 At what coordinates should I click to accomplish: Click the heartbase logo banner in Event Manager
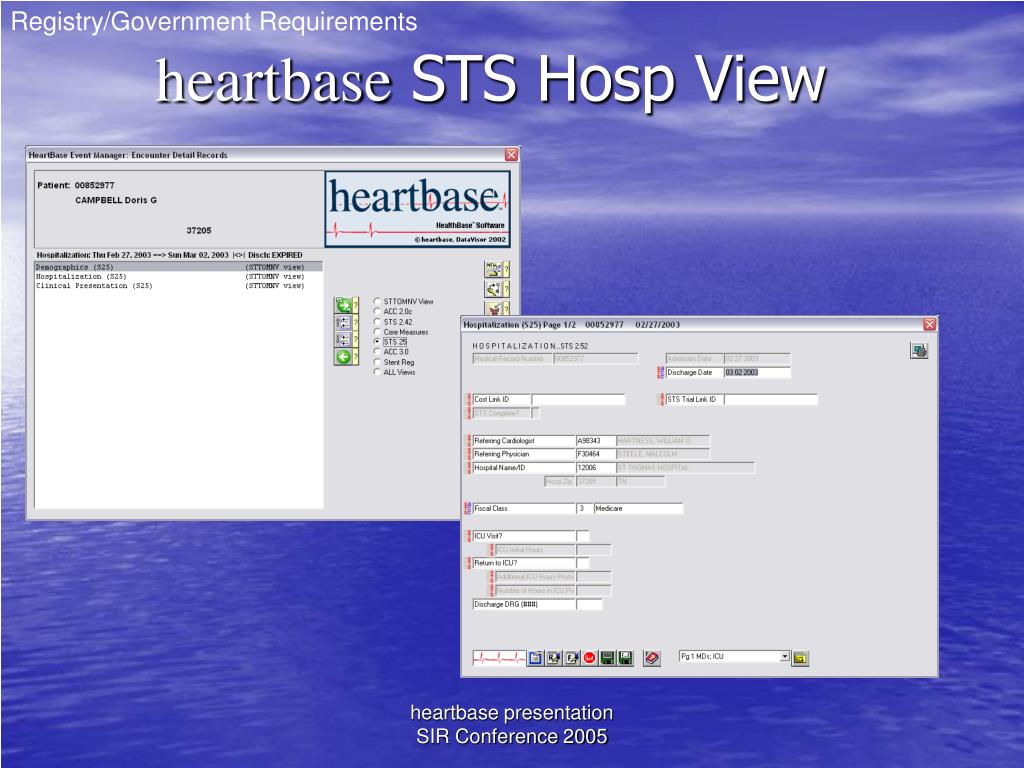pos(417,209)
